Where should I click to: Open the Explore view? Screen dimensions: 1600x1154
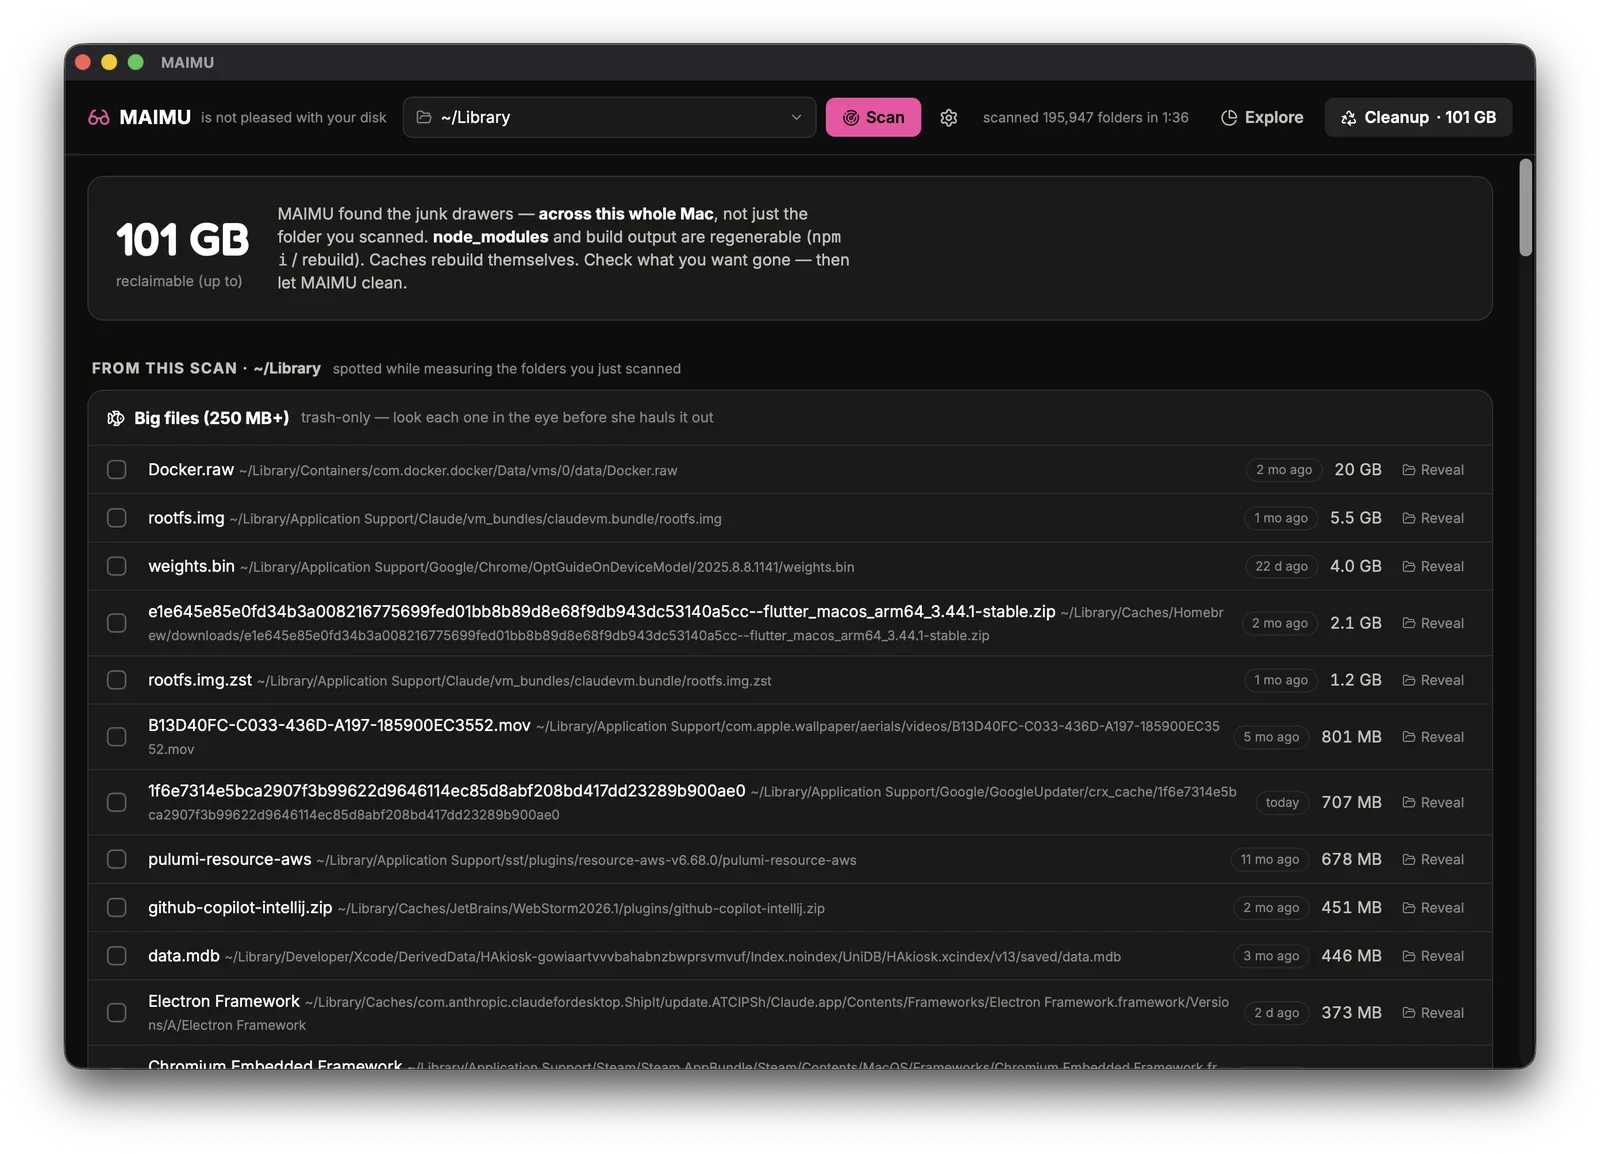[1262, 118]
